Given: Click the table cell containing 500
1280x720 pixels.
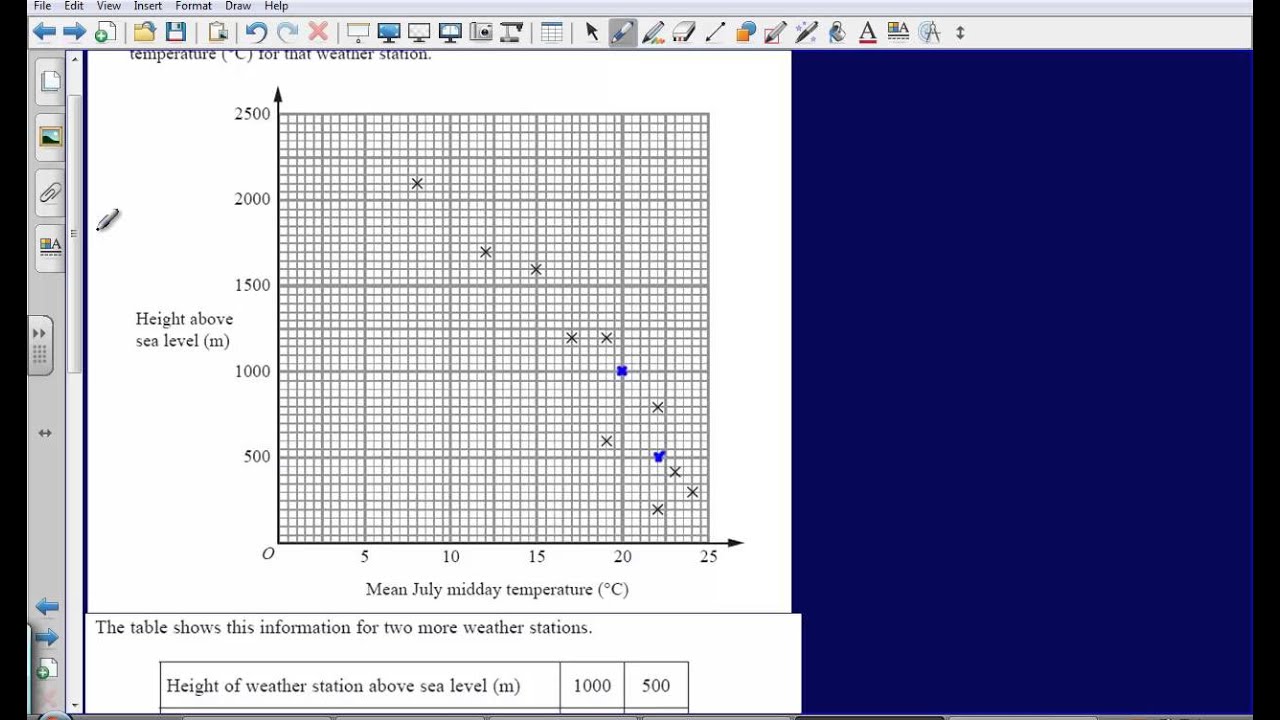Looking at the screenshot, I should (x=656, y=685).
